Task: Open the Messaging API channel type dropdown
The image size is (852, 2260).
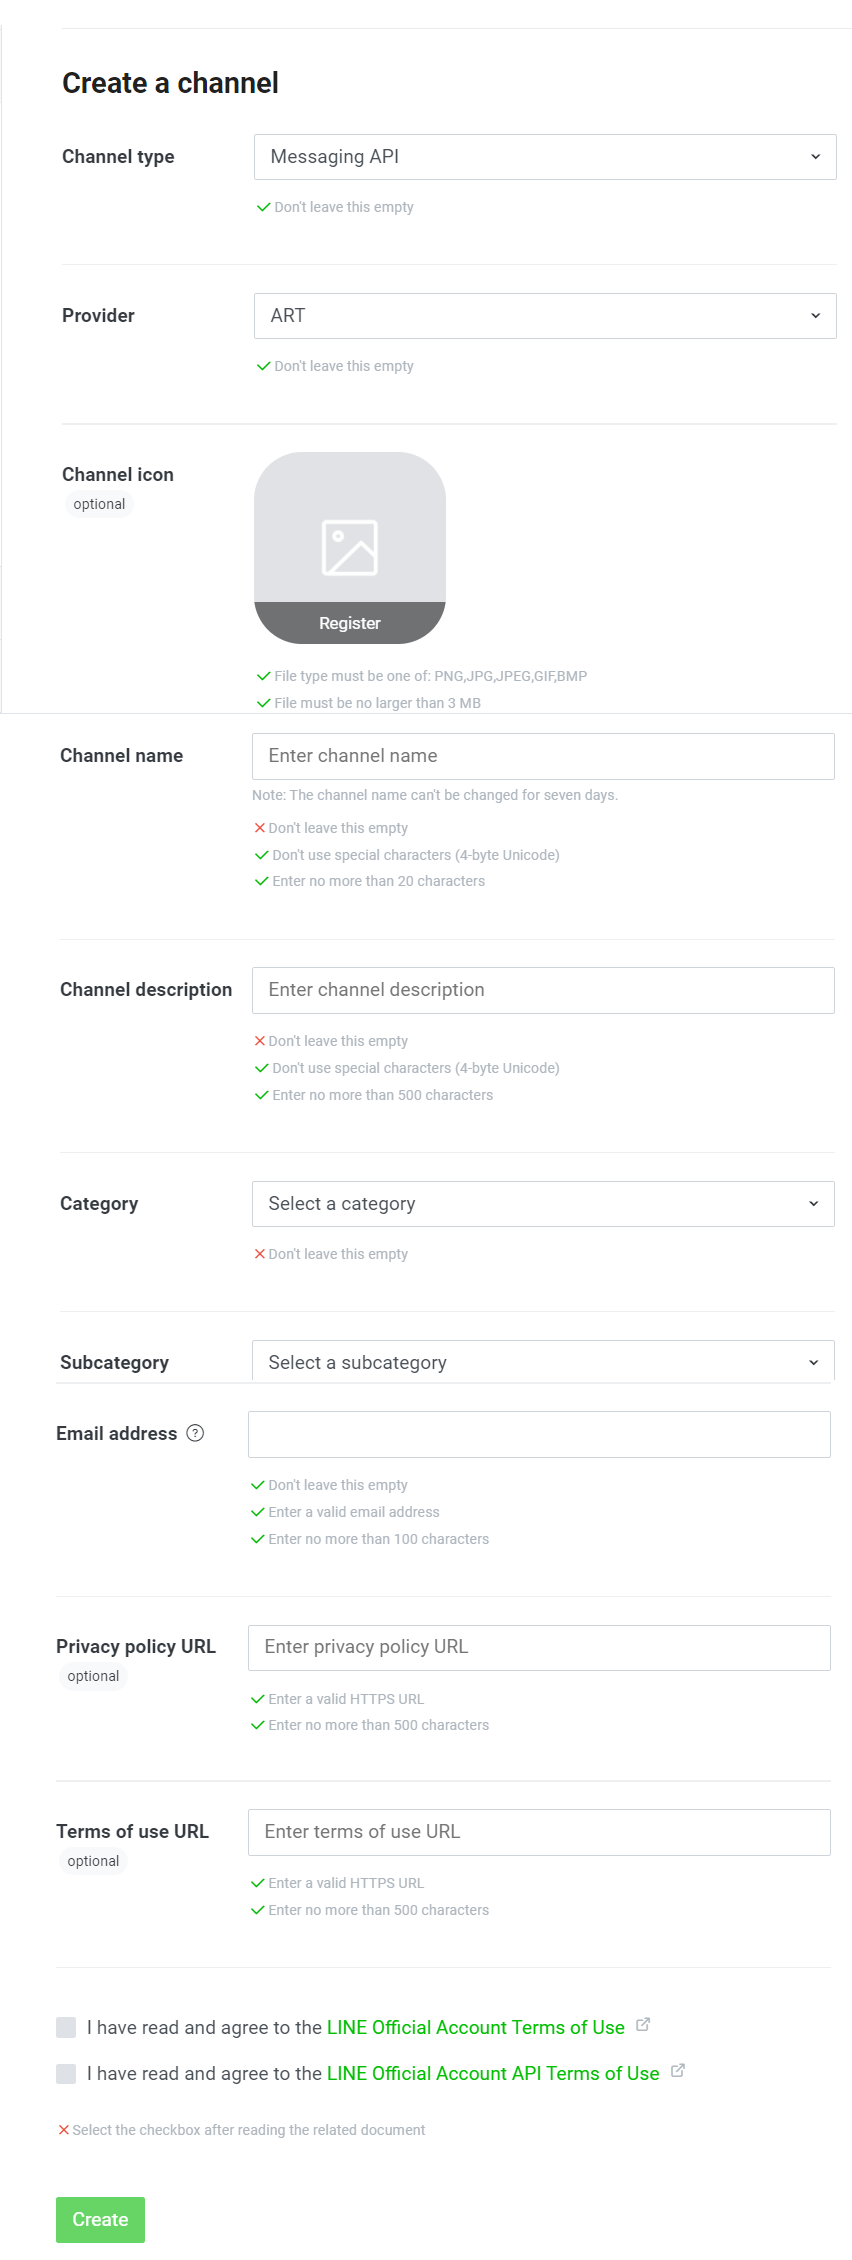Action: 545,157
